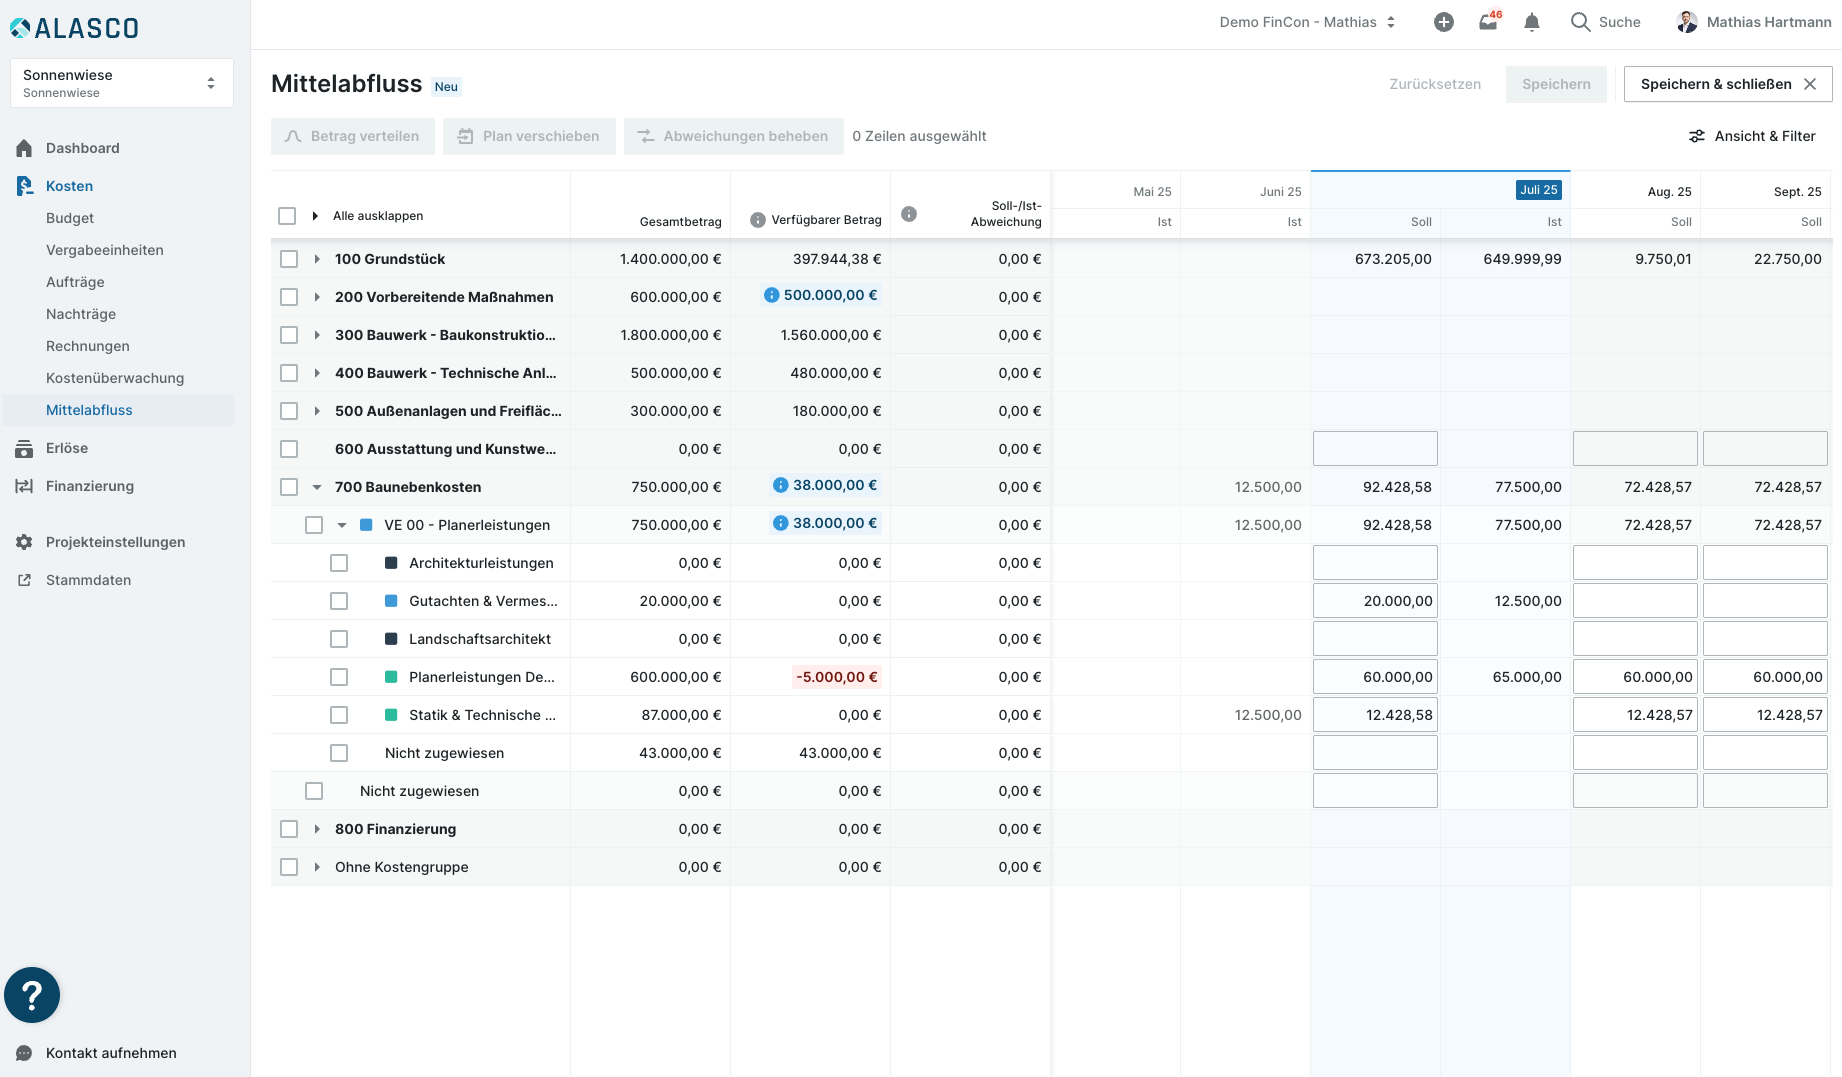Open Ansicht & Filter options
Image resolution: width=1842 pixels, height=1077 pixels.
tap(1752, 136)
